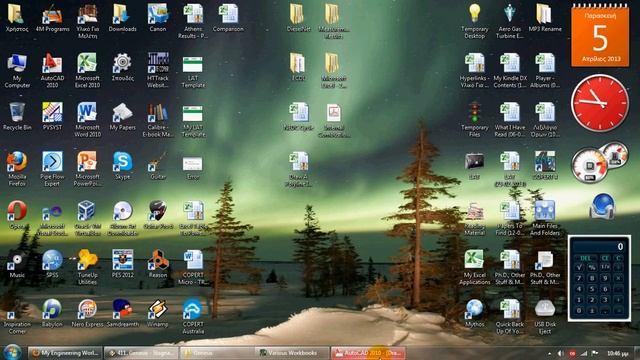The image size is (640, 360).
Task: Launch the PVSYST shortcut
Action: pyautogui.click(x=52, y=116)
